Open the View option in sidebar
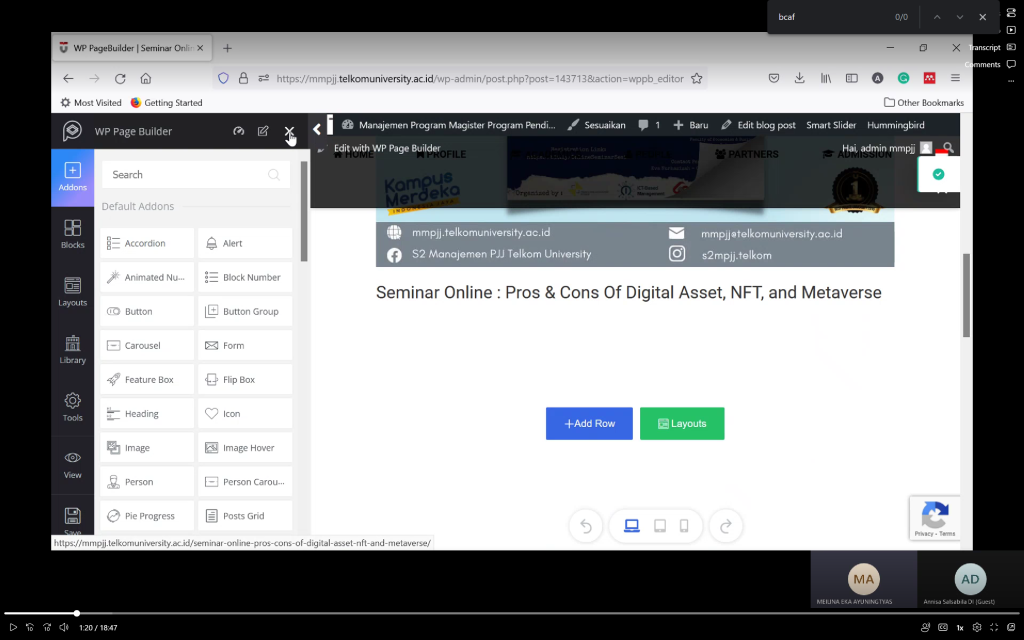Viewport: 1024px width, 640px height. [x=72, y=464]
